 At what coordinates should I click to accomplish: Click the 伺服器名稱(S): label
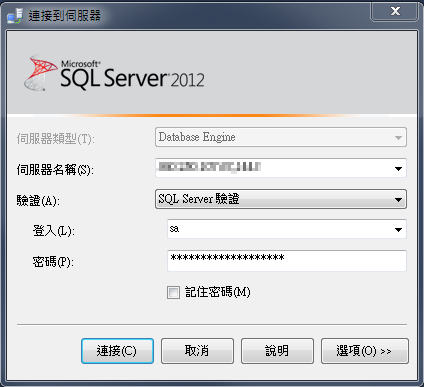click(55, 170)
